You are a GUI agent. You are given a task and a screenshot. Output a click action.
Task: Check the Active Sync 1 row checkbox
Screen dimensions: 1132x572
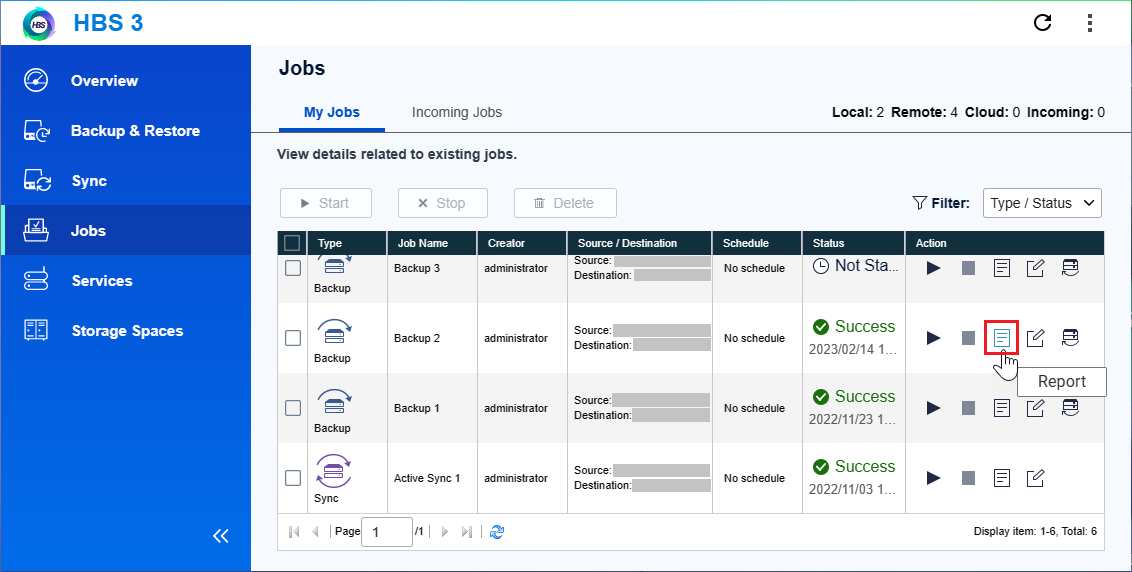tap(292, 478)
